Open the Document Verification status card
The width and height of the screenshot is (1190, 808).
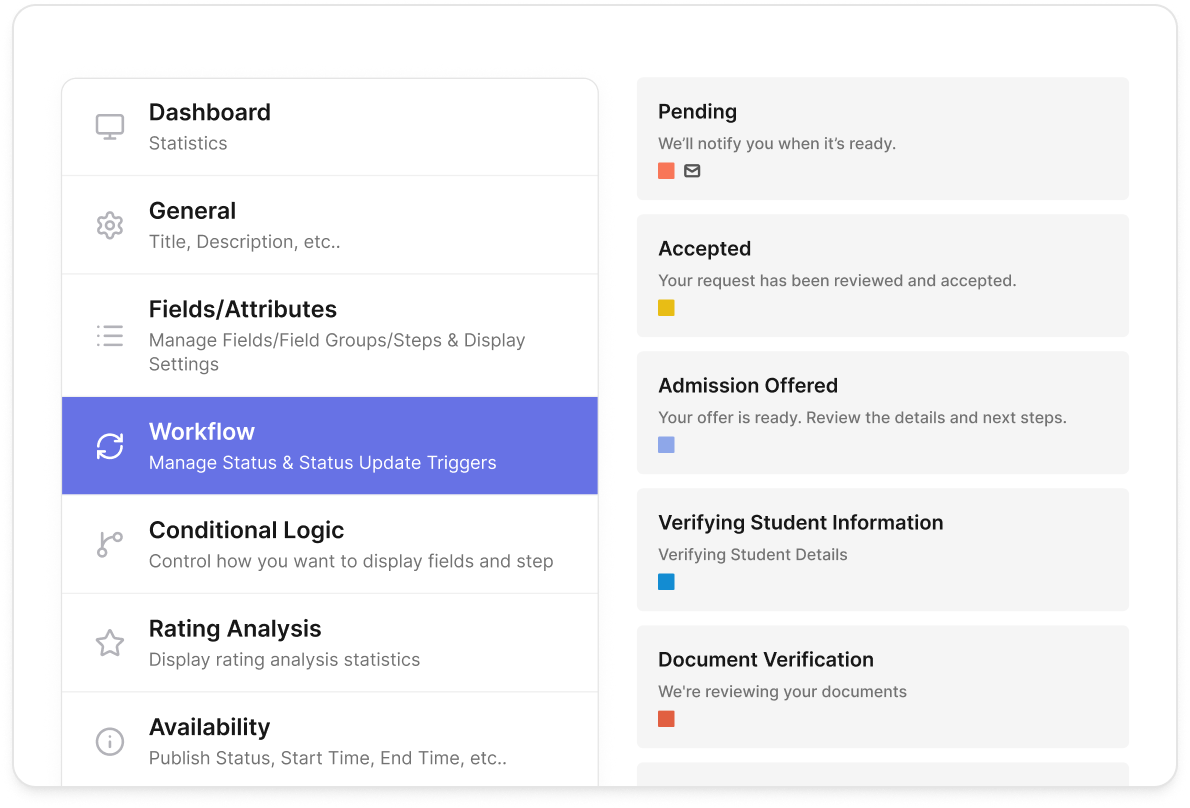pyautogui.click(x=883, y=687)
